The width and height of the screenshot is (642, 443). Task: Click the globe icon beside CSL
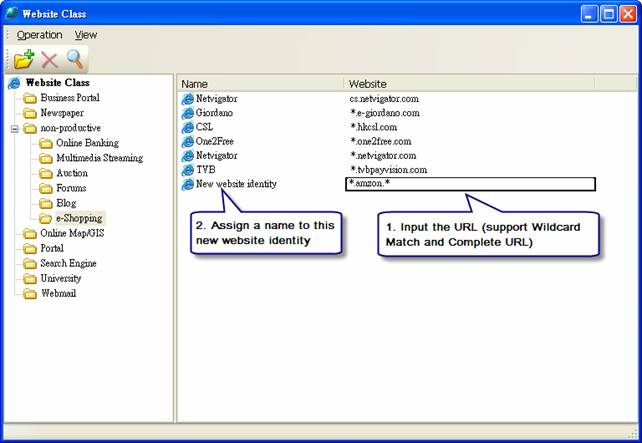coord(188,128)
